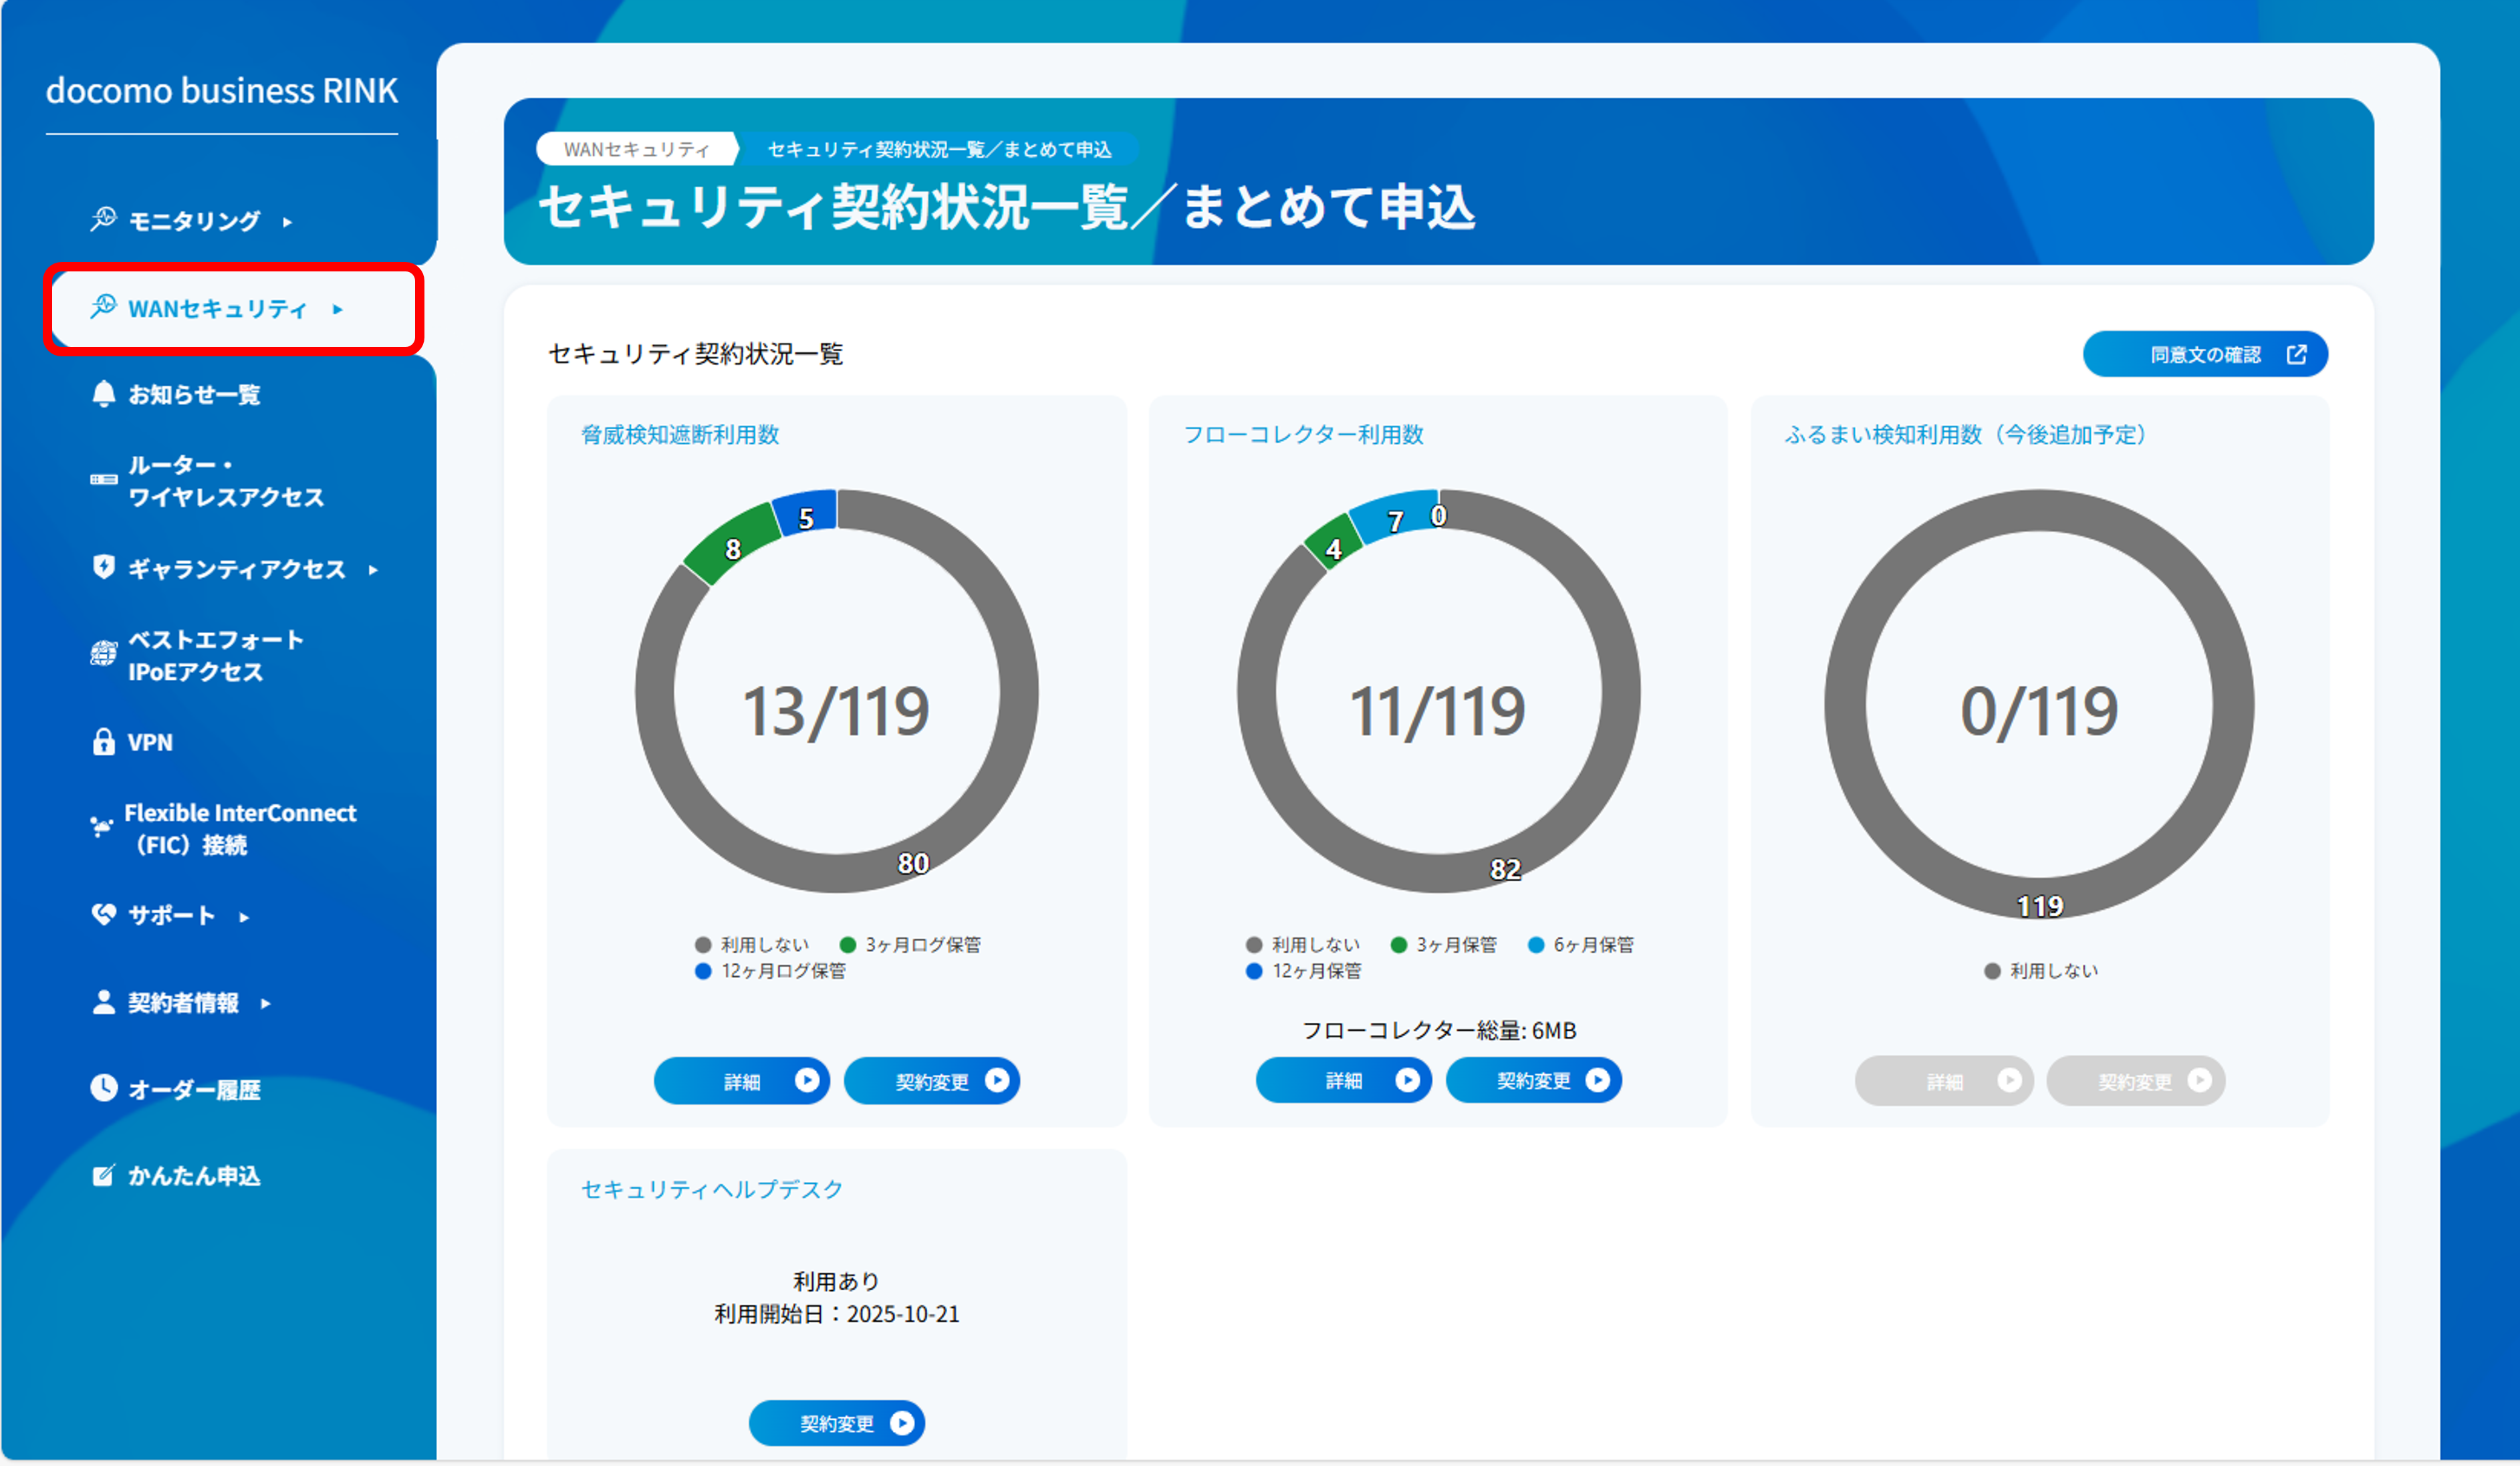The width and height of the screenshot is (2520, 1466).
Task: Click the 13/119 donut chart segment
Action: (x=836, y=710)
